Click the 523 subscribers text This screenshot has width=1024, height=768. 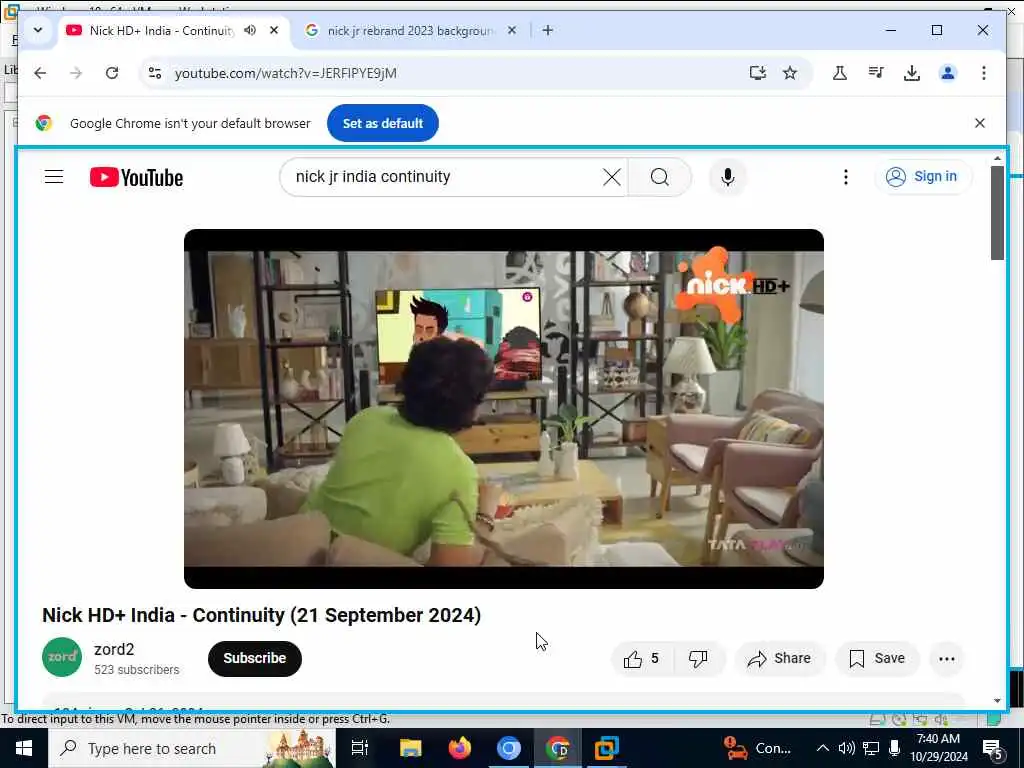pyautogui.click(x=136, y=670)
